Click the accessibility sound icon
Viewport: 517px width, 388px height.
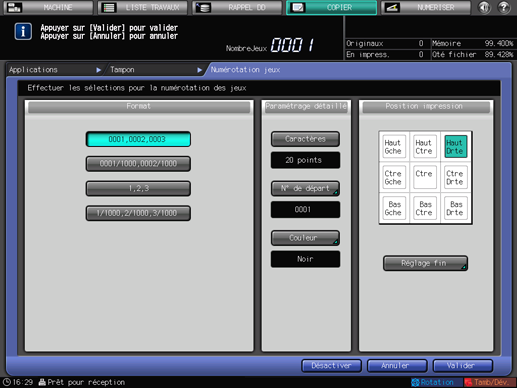(484, 7)
